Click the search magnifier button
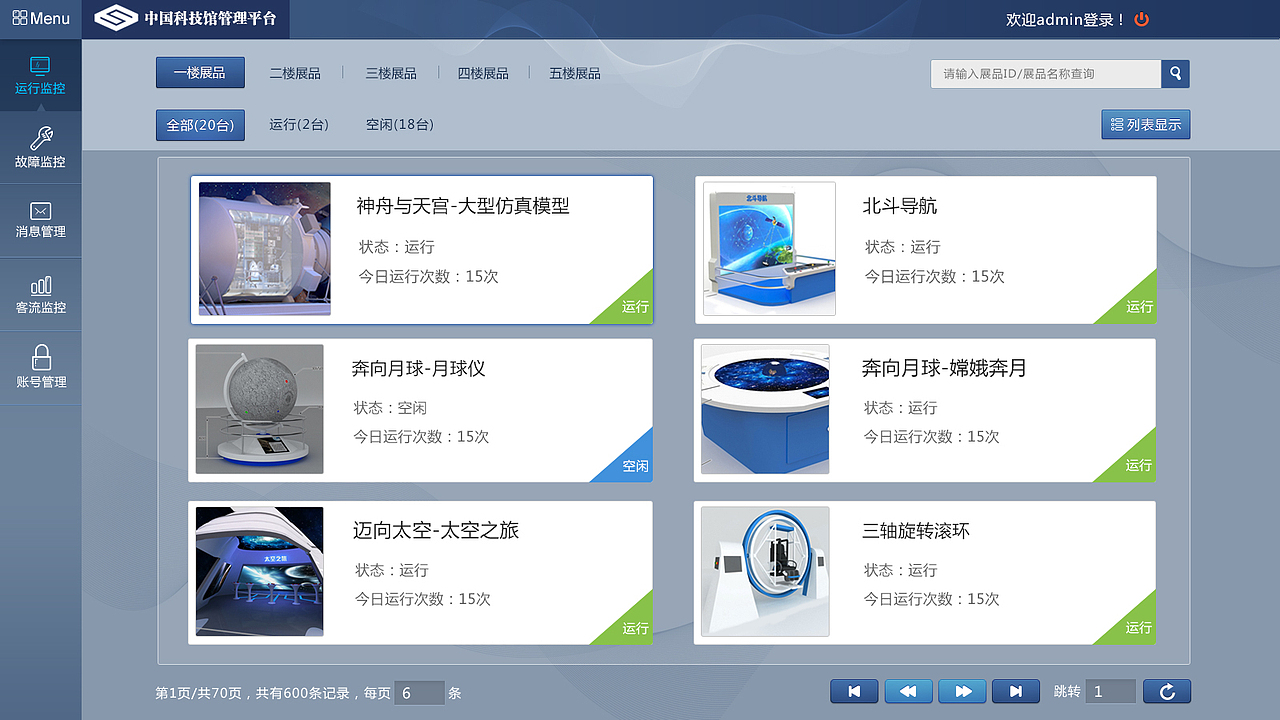The width and height of the screenshot is (1280, 720). tap(1175, 74)
